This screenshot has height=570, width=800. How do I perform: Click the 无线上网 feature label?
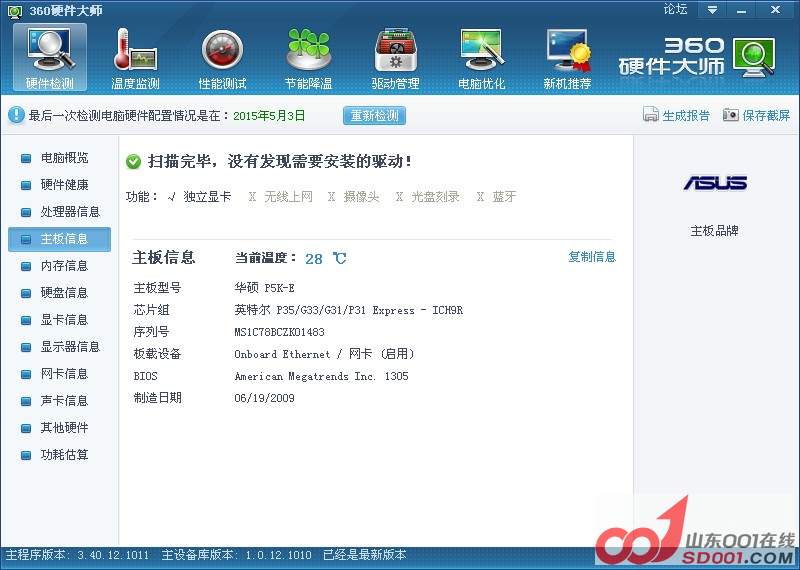[x=288, y=197]
